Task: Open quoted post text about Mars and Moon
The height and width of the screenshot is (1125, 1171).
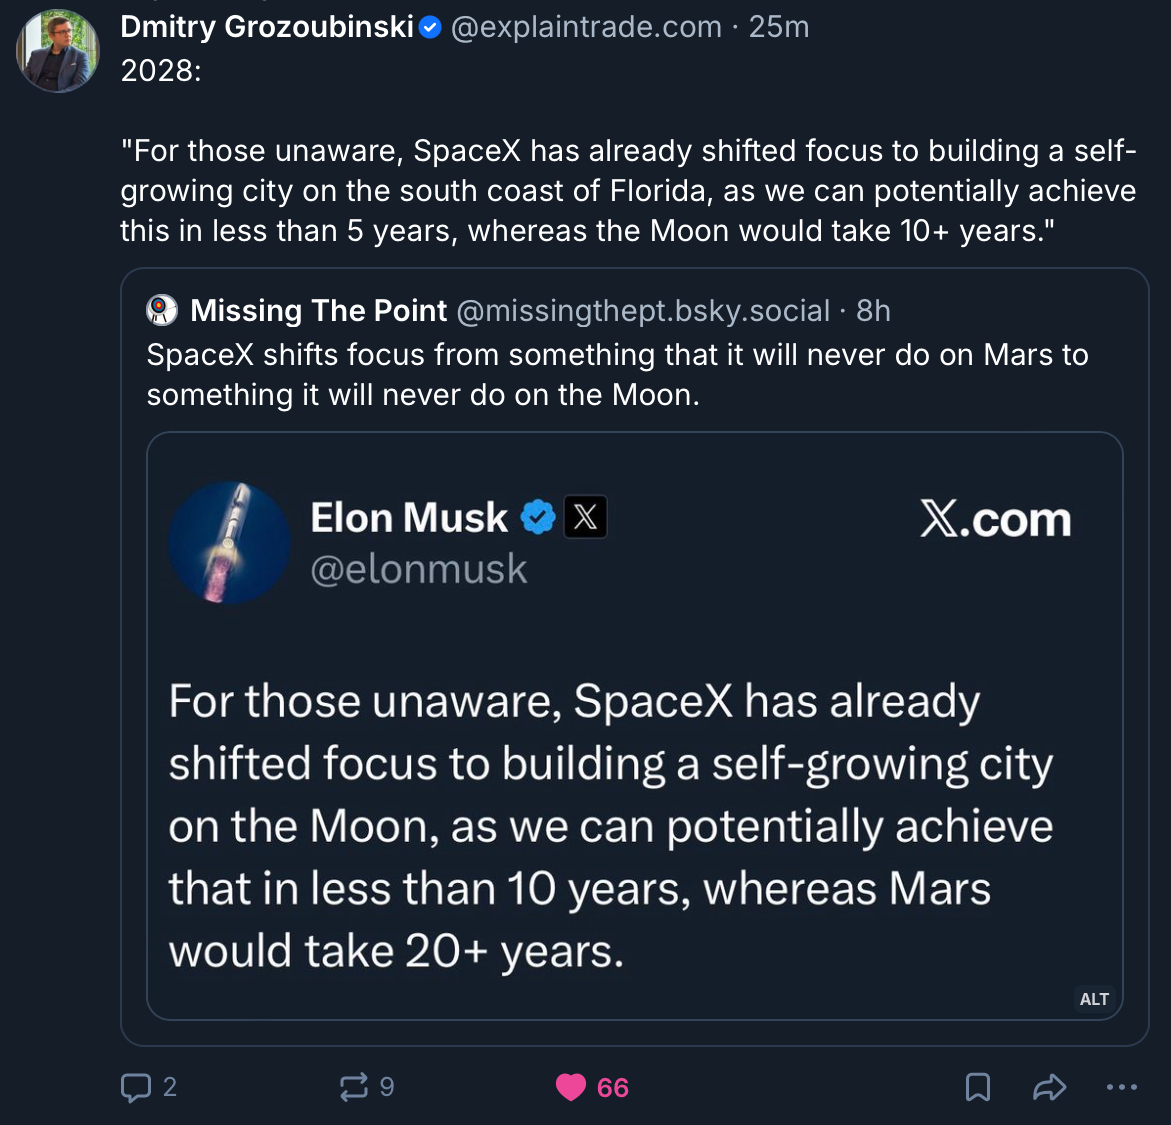Action: [617, 375]
